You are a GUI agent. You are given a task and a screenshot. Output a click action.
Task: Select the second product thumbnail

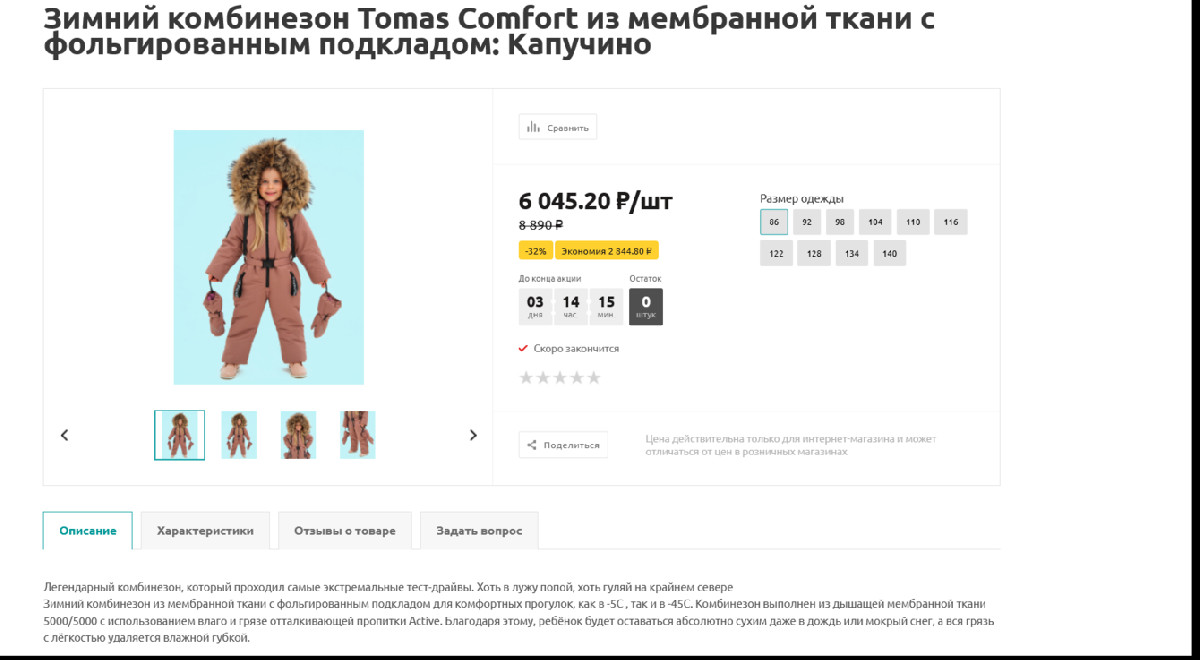pos(239,435)
